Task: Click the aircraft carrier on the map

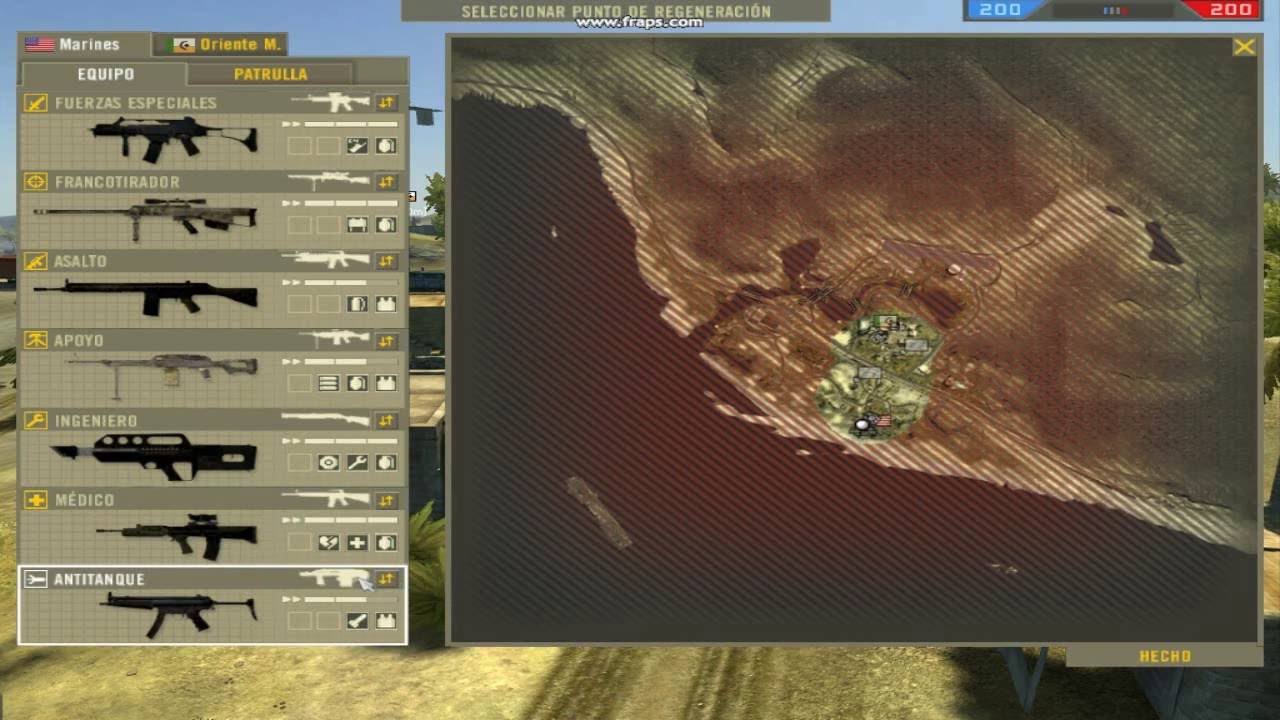Action: coord(600,513)
